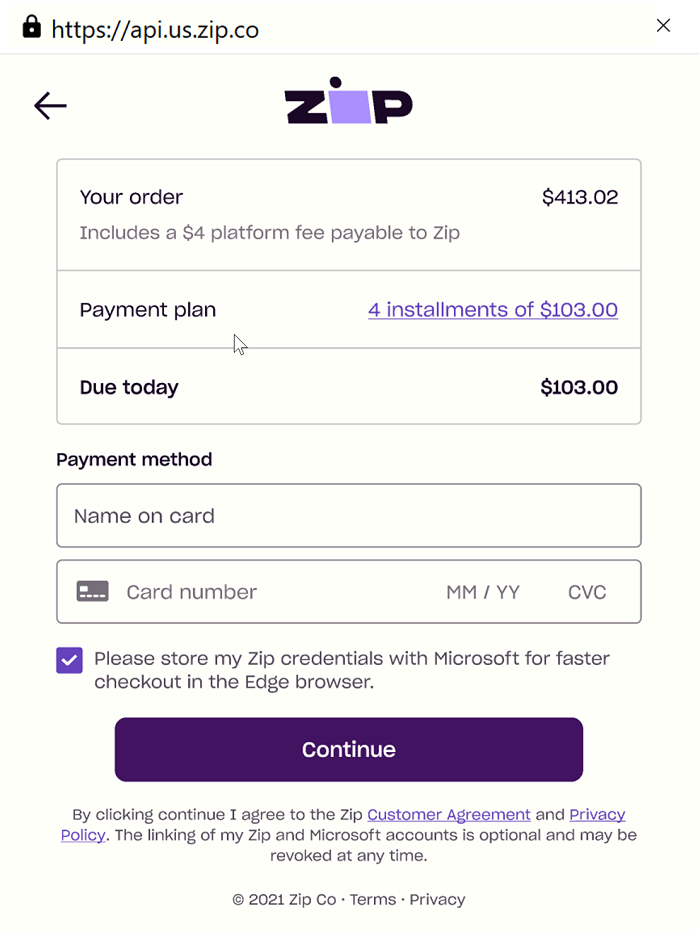This screenshot has height=930, width=700.
Task: Close the Zip checkout window
Action: (663, 26)
